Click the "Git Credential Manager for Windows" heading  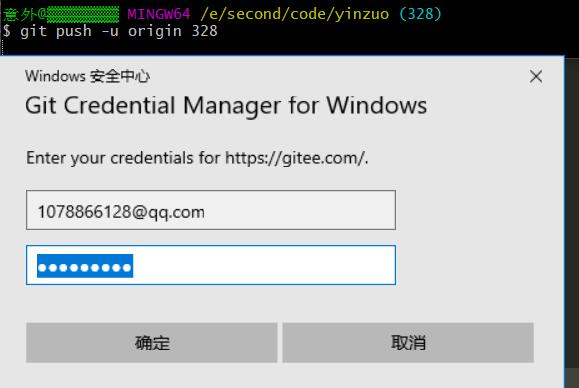(226, 106)
